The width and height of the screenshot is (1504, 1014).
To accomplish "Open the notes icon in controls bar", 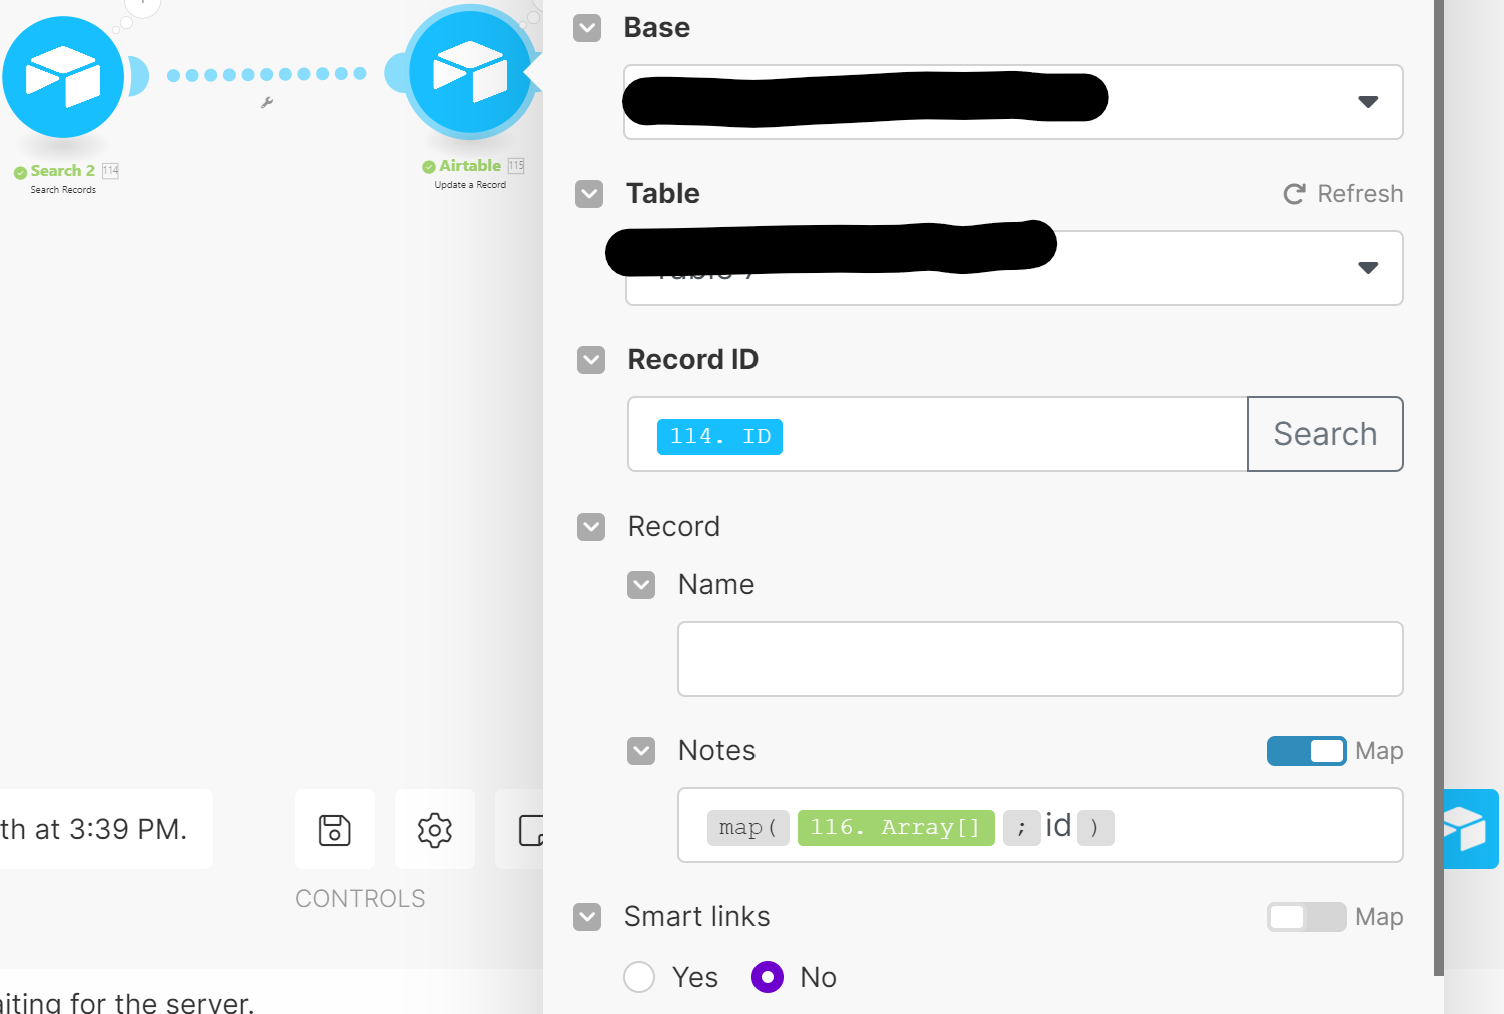I will pyautogui.click(x=520, y=830).
